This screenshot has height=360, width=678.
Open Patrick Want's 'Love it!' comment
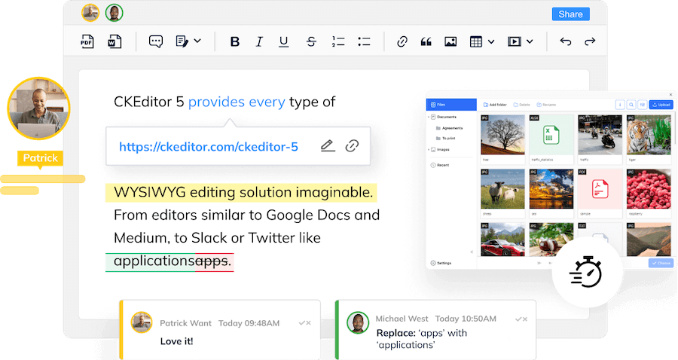coord(221,331)
